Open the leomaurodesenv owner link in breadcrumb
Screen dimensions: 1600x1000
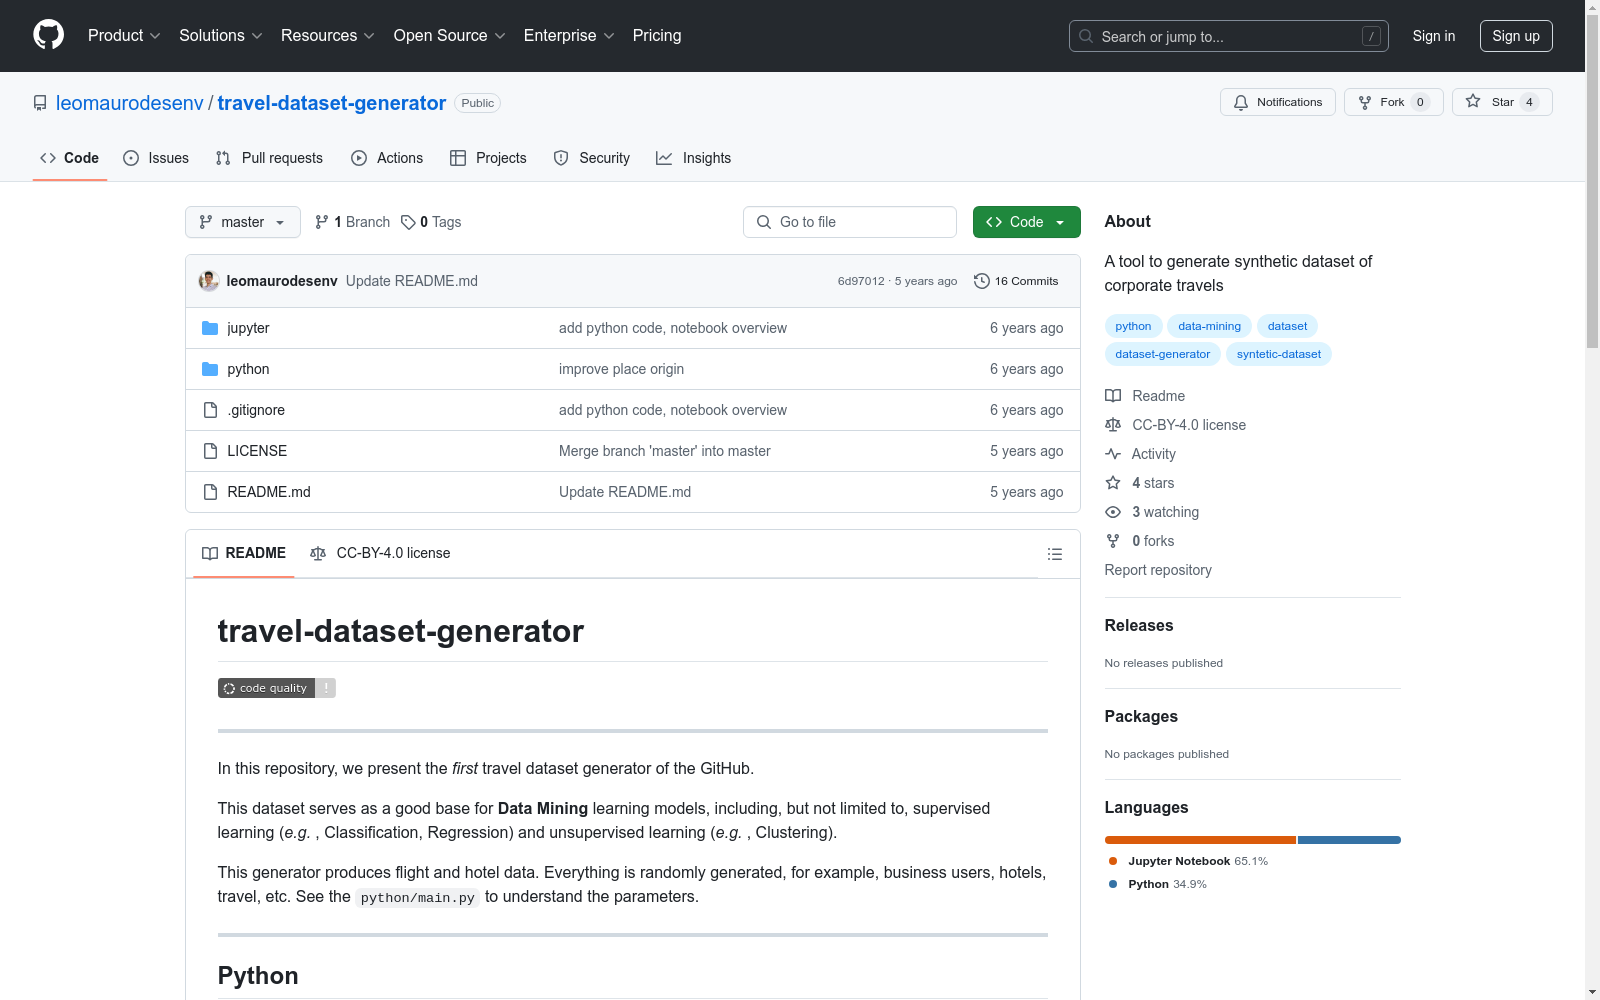coord(130,103)
